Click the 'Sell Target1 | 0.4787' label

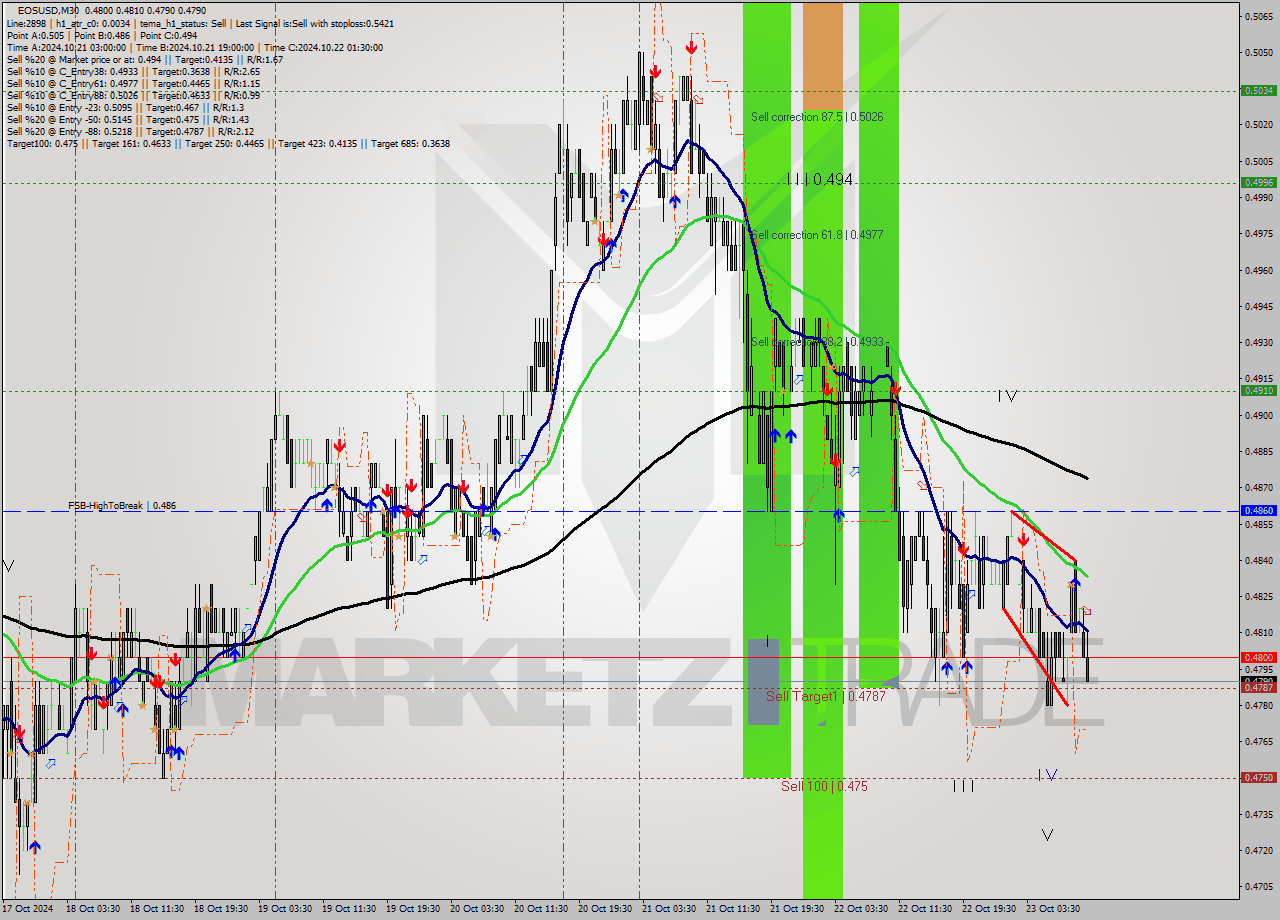[x=826, y=696]
